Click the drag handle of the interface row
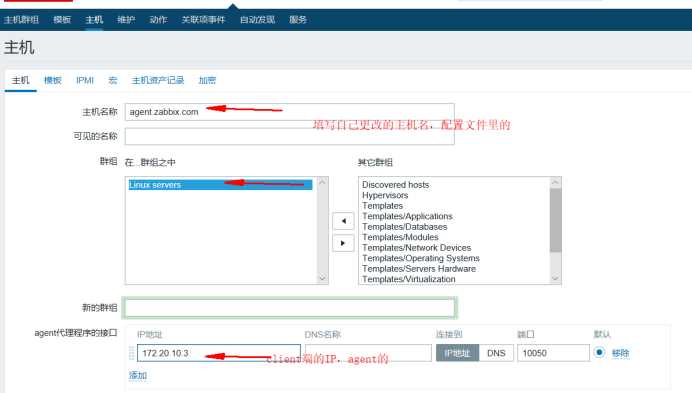692x393 pixels. [x=131, y=353]
